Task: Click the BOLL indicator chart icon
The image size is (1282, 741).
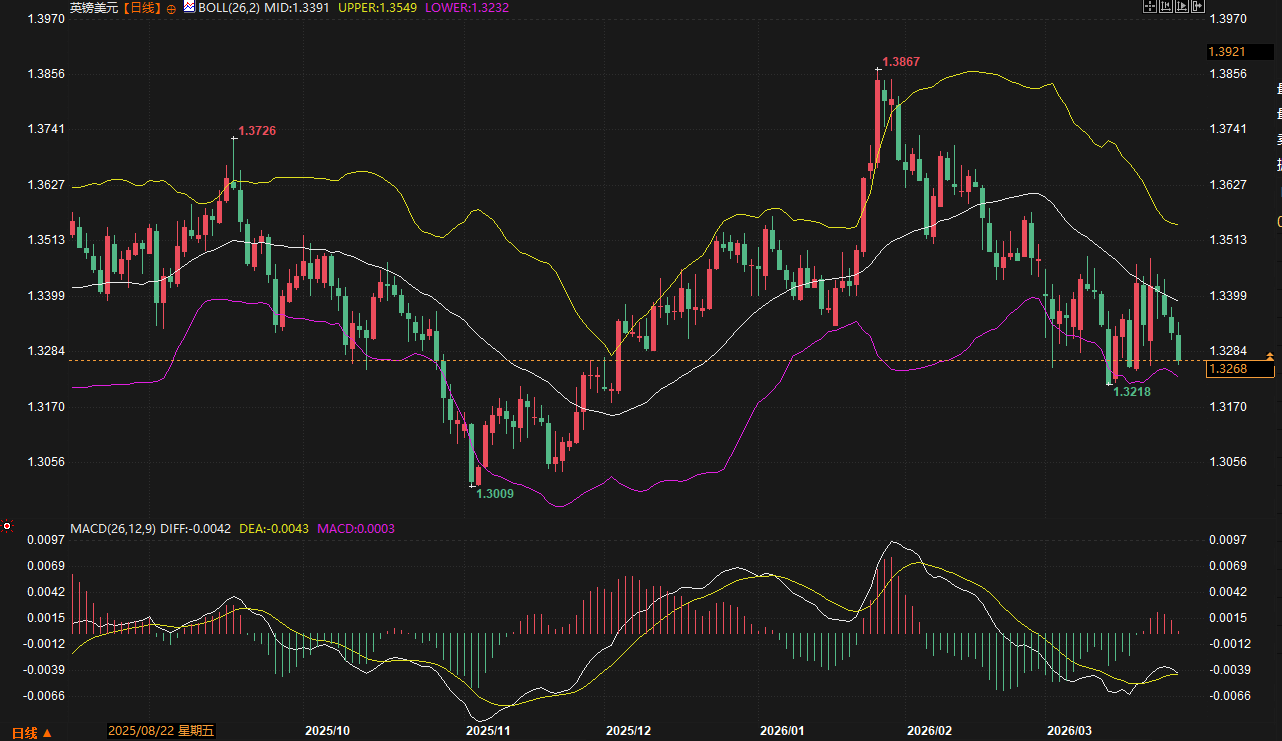Action: 188,7
